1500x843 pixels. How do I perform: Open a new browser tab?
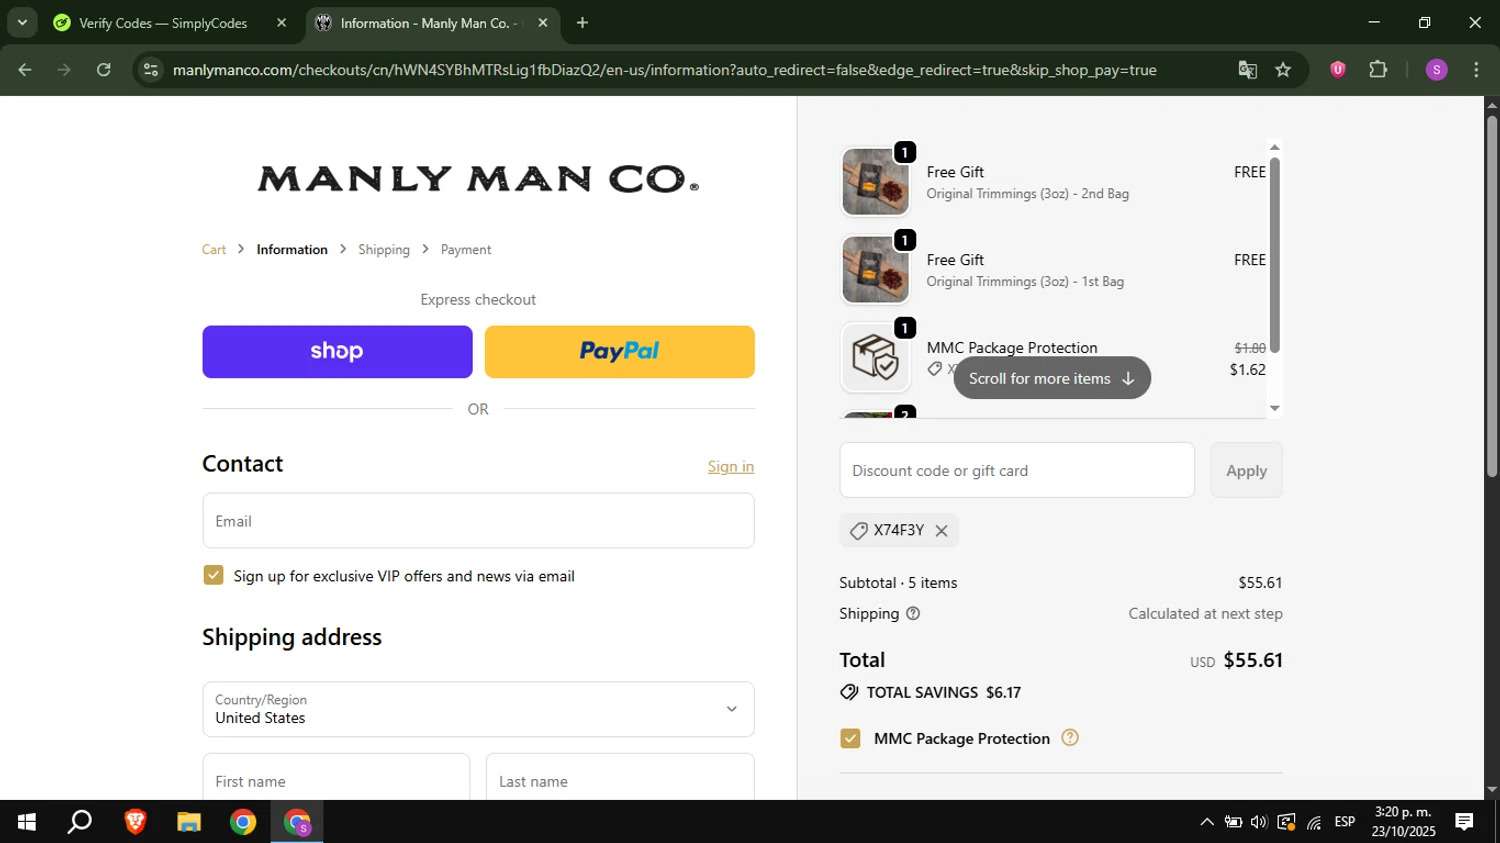click(x=583, y=23)
